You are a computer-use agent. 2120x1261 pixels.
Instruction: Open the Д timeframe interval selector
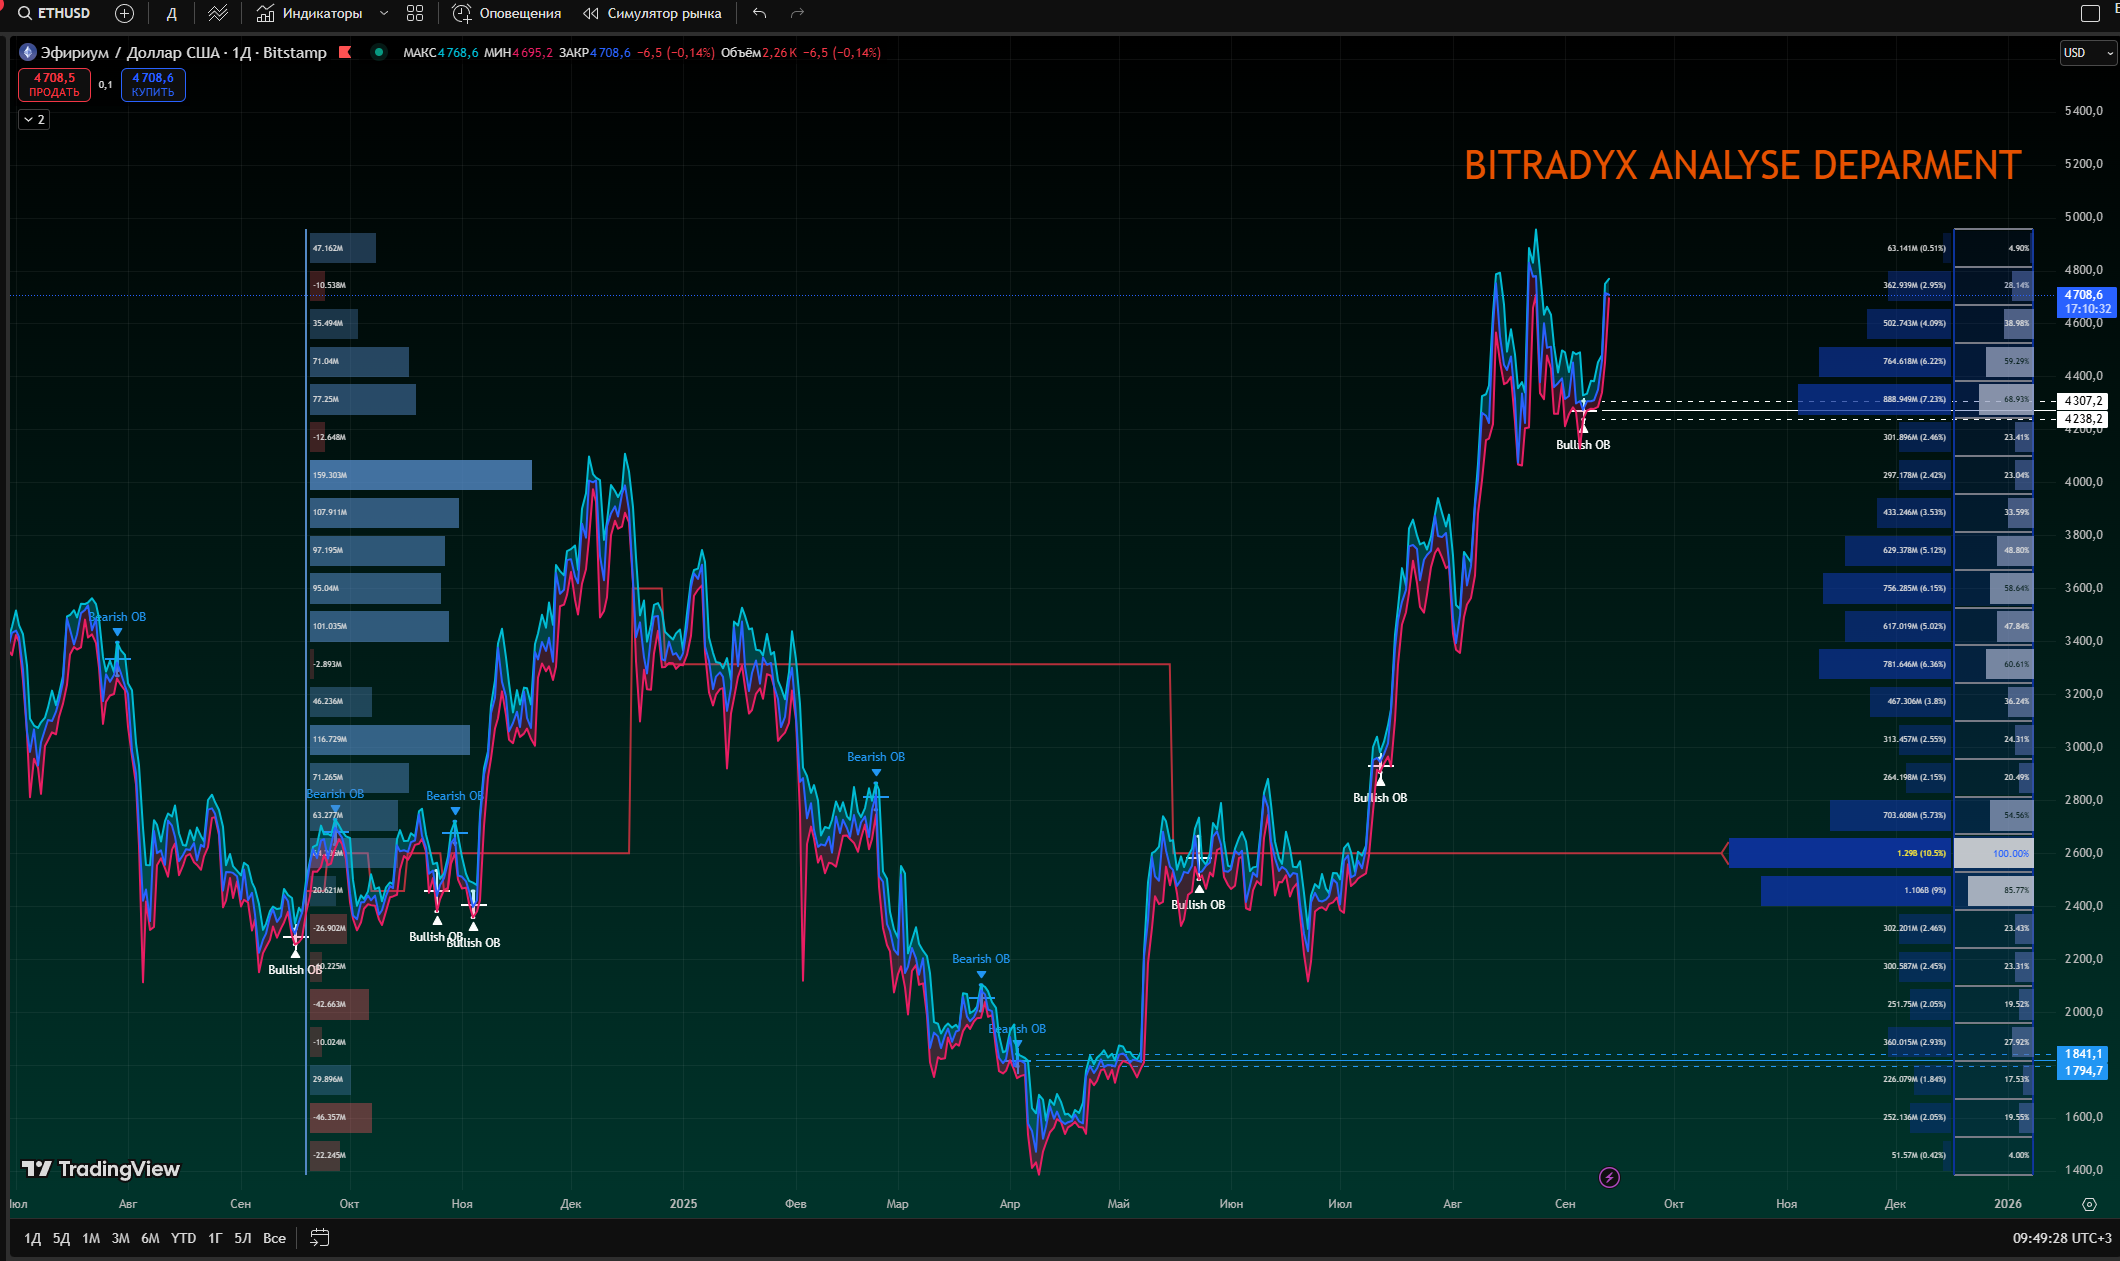tap(172, 13)
